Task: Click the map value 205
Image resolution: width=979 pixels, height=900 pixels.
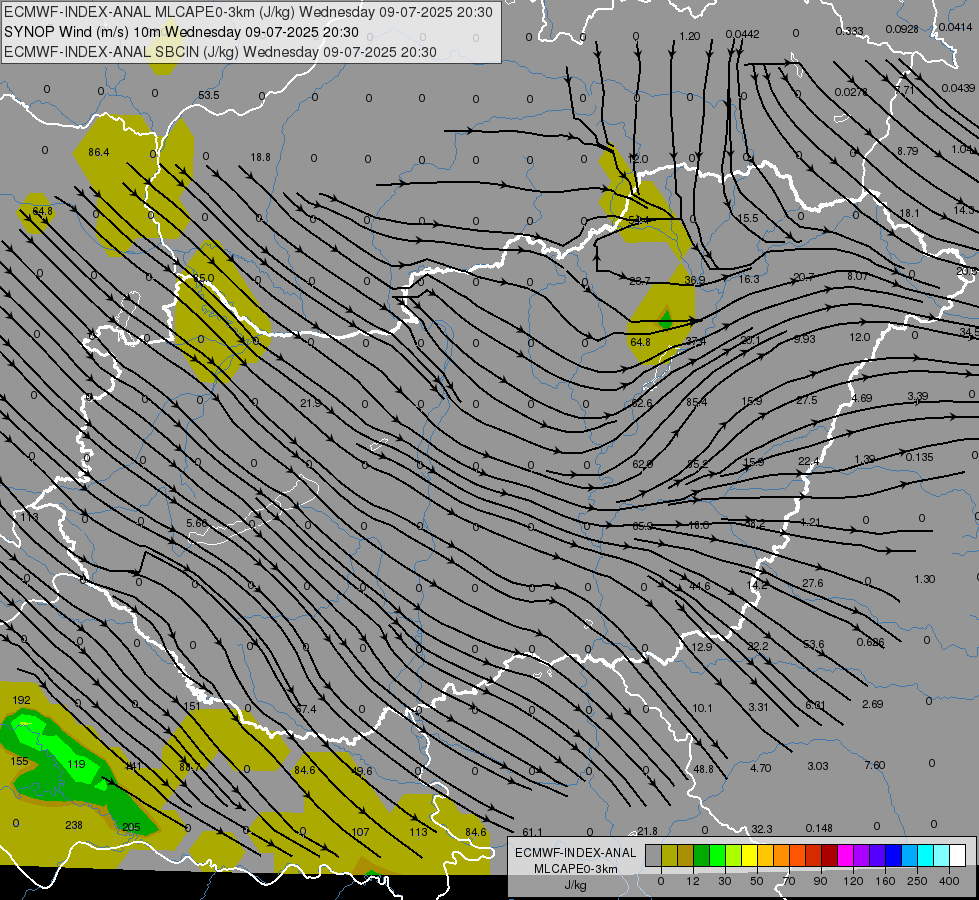Action: pyautogui.click(x=131, y=827)
